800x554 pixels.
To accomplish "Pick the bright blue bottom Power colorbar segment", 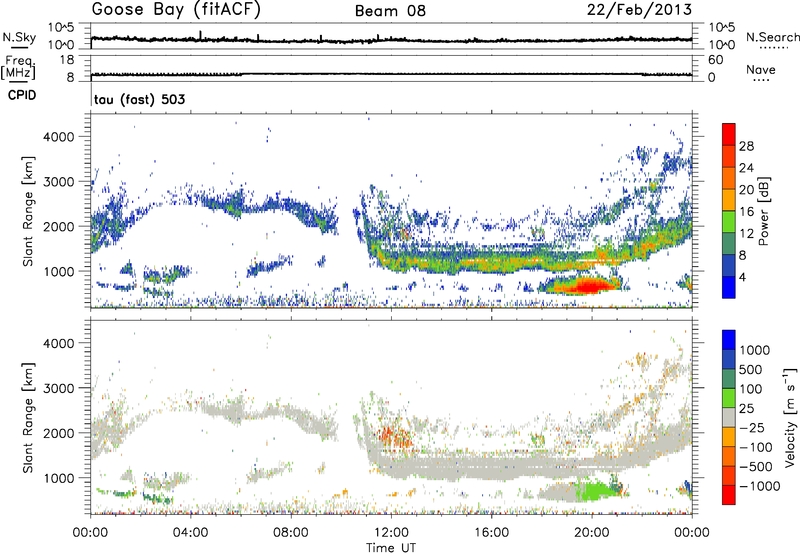I will pyautogui.click(x=729, y=287).
